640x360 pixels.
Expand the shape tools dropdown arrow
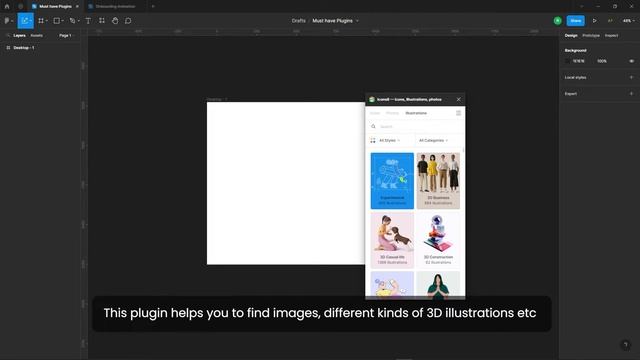tap(62, 21)
